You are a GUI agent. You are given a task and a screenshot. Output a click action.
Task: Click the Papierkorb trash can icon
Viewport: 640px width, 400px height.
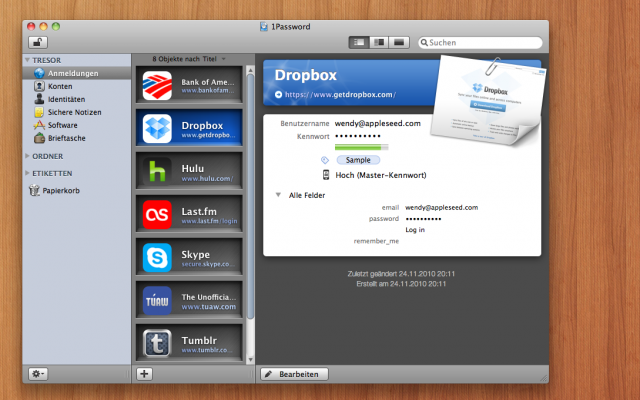tap(34, 190)
